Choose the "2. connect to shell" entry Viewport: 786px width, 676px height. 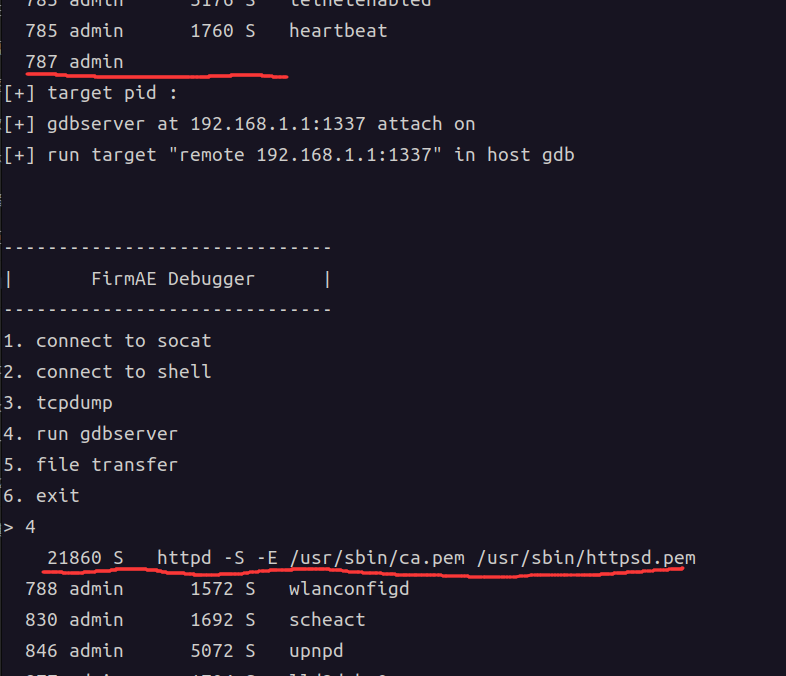[107, 372]
